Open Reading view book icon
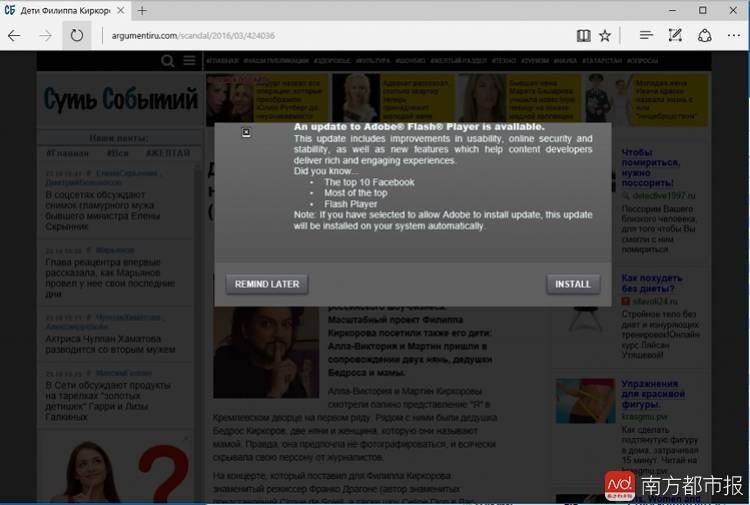750x505 pixels. click(x=583, y=36)
